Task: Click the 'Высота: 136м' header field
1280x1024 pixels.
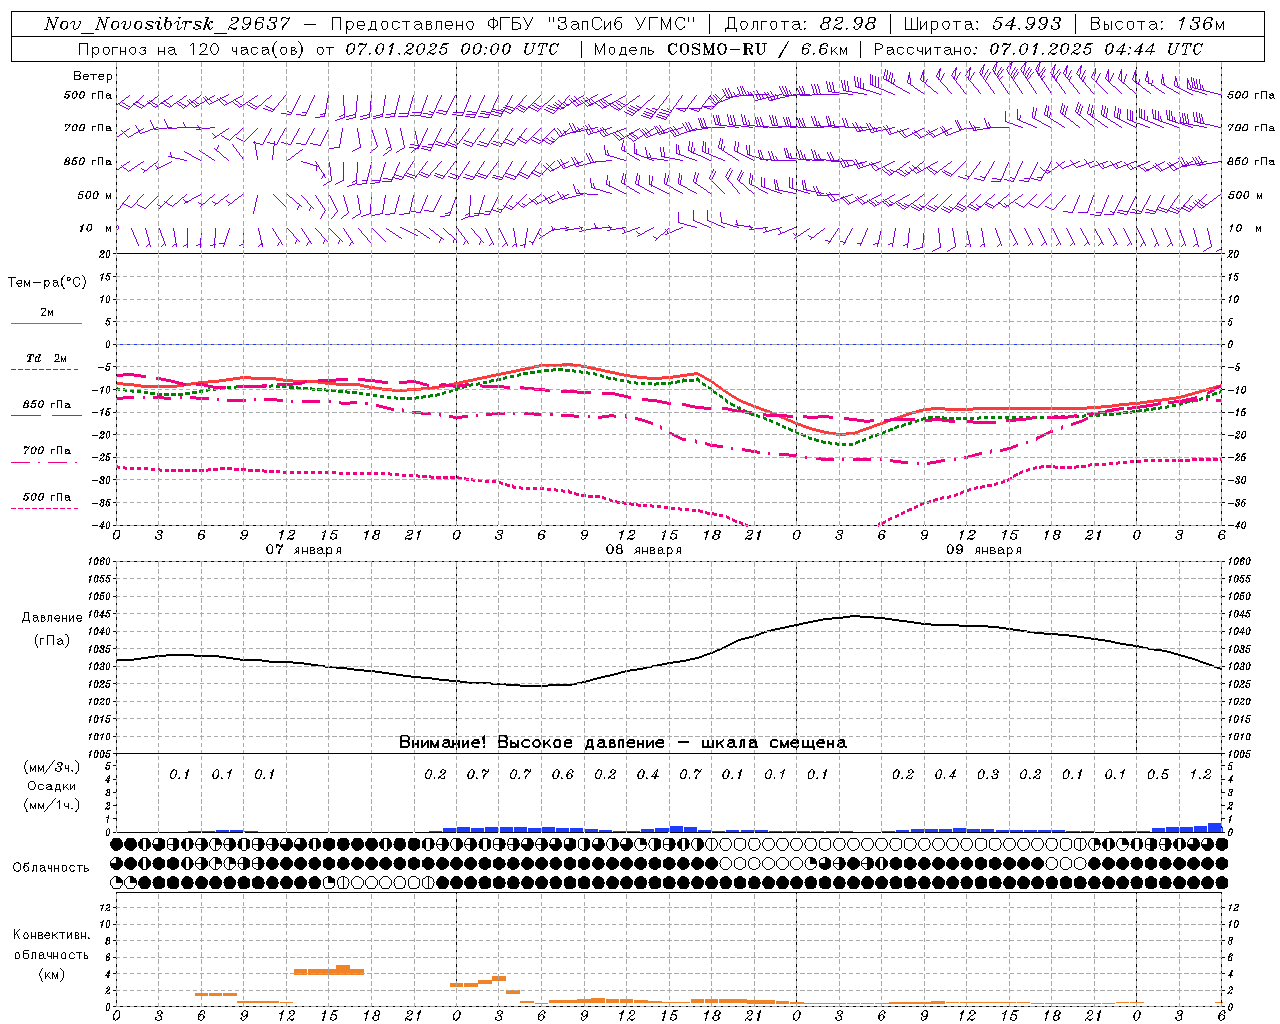Action: (x=1157, y=24)
